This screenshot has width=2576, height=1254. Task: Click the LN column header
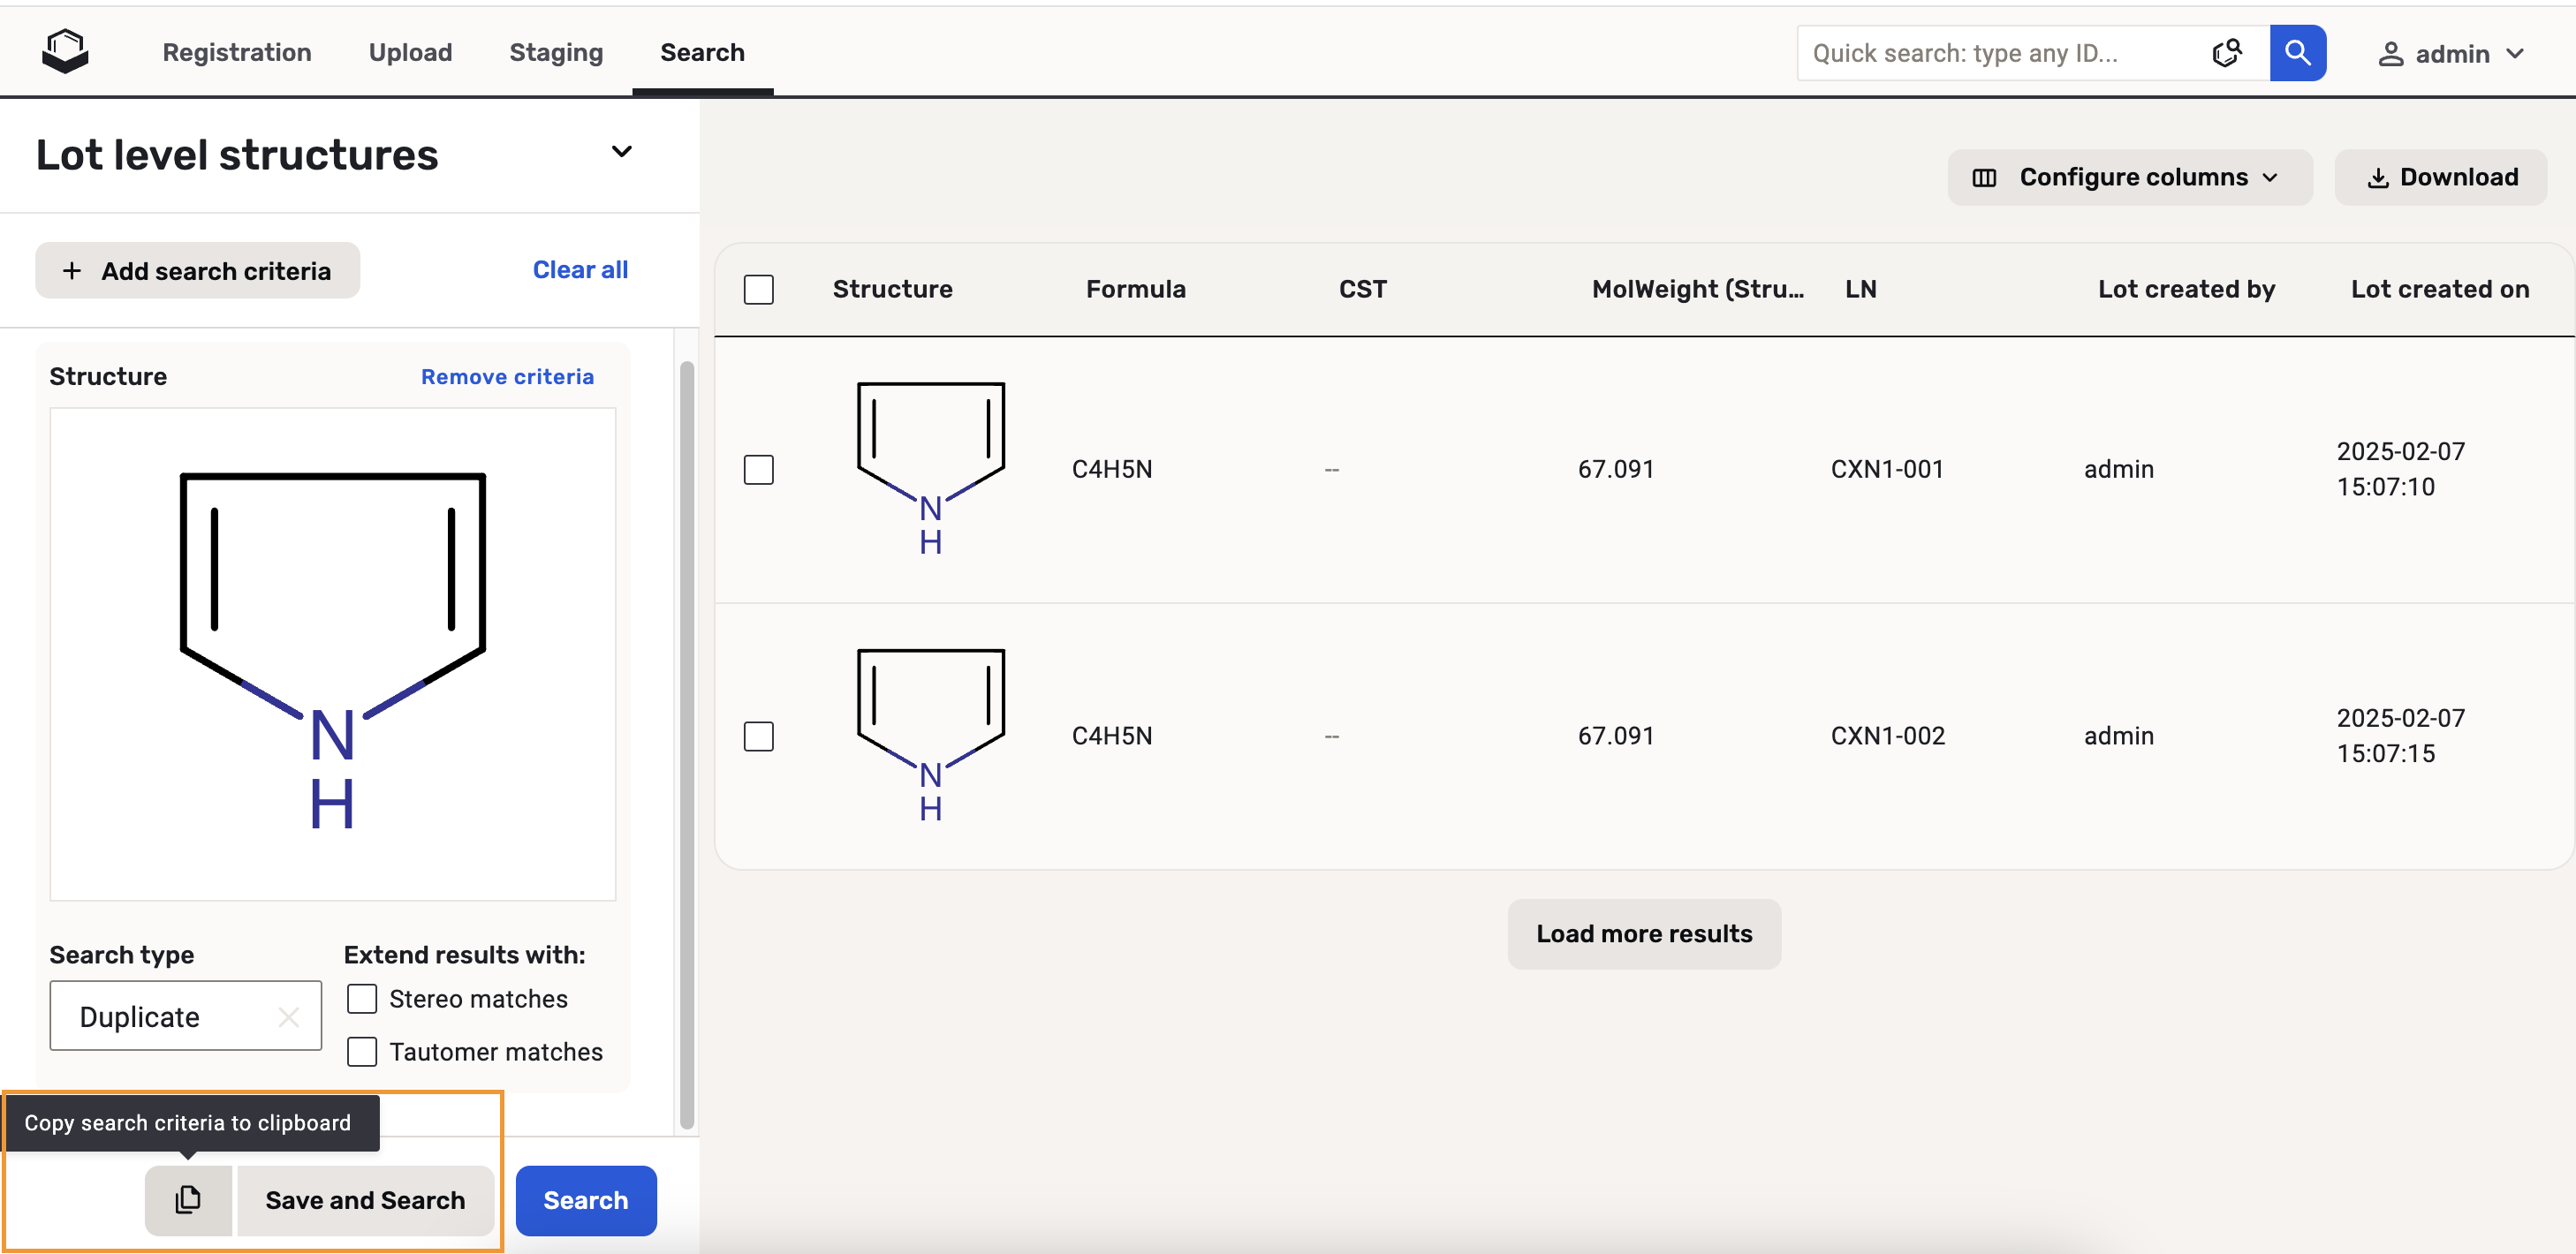1860,289
